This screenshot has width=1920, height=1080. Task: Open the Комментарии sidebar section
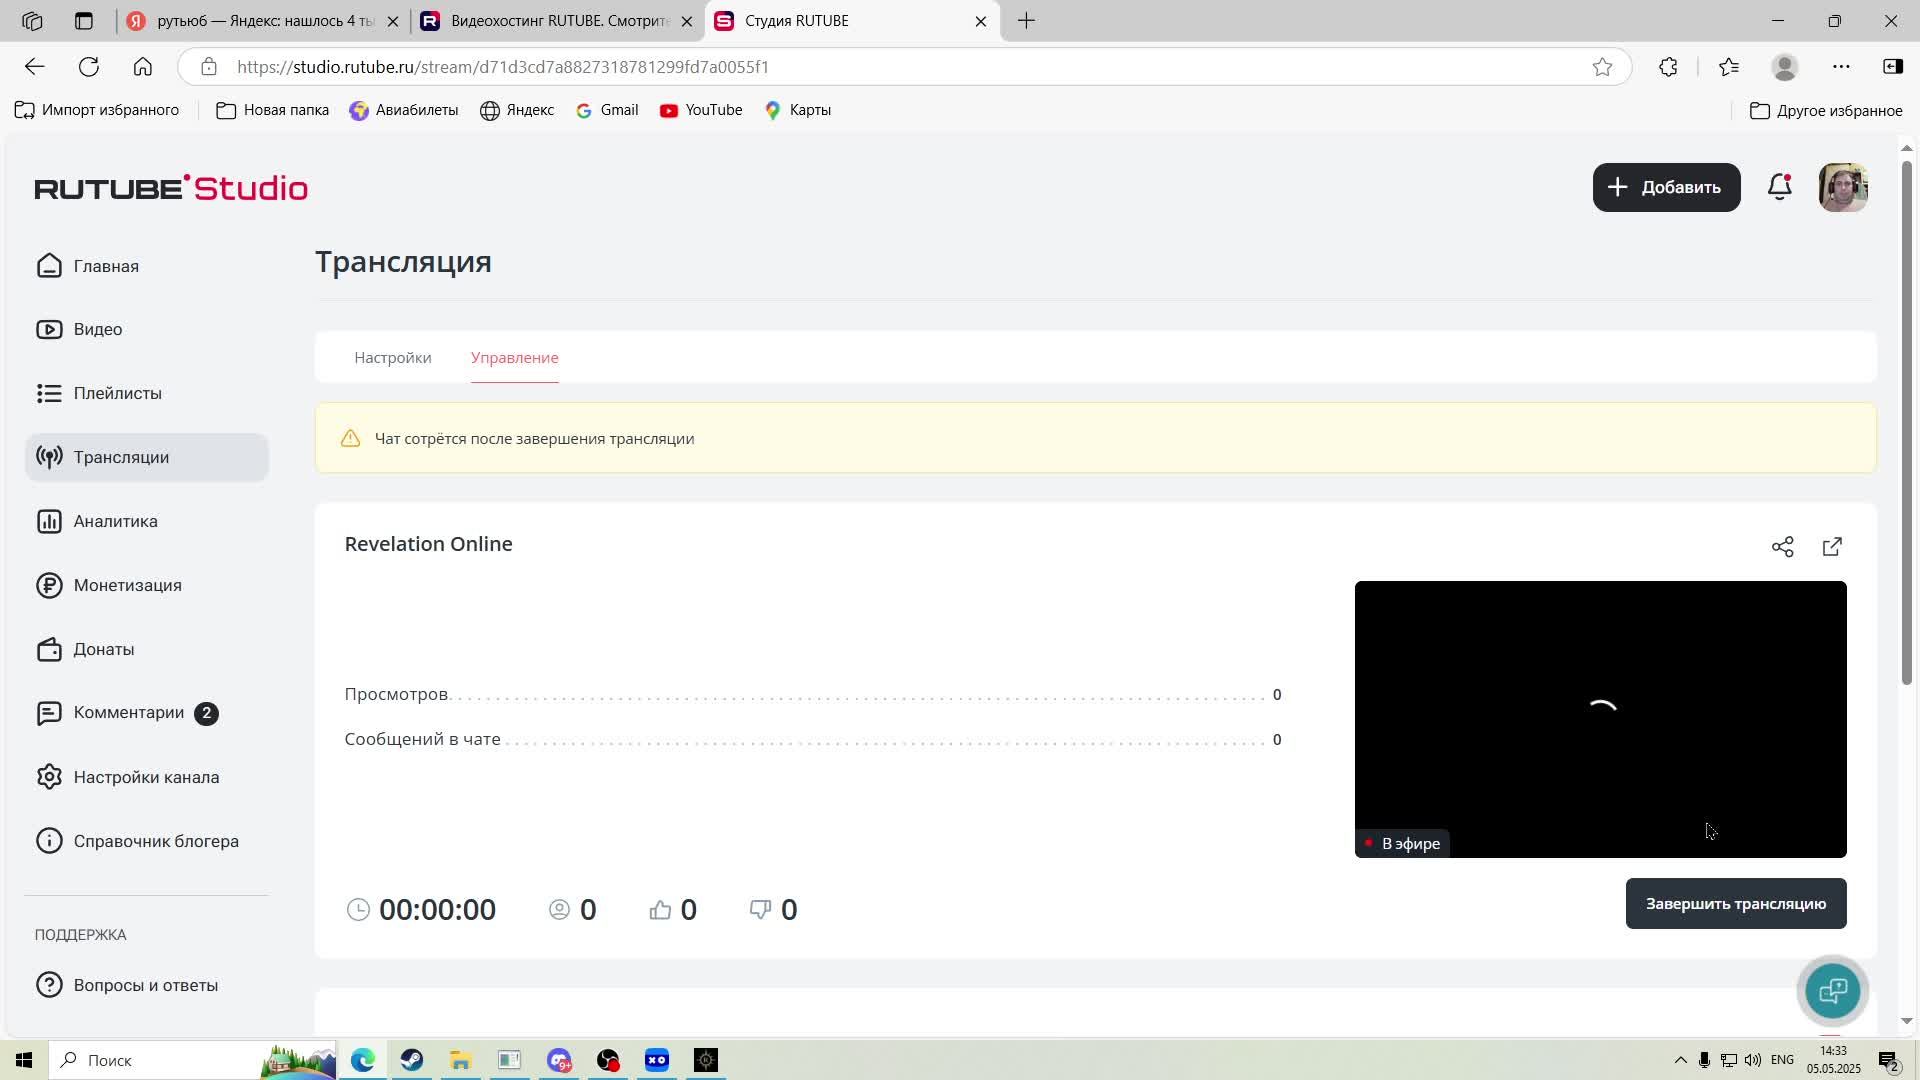pyautogui.click(x=147, y=713)
